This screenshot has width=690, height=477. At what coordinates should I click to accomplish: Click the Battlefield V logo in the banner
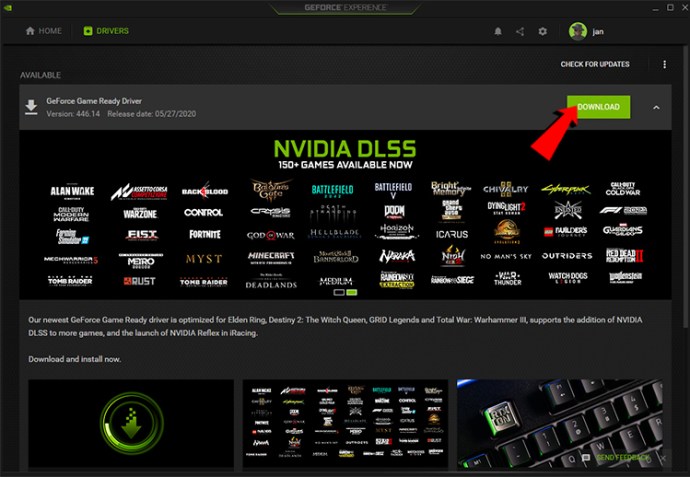(x=393, y=190)
